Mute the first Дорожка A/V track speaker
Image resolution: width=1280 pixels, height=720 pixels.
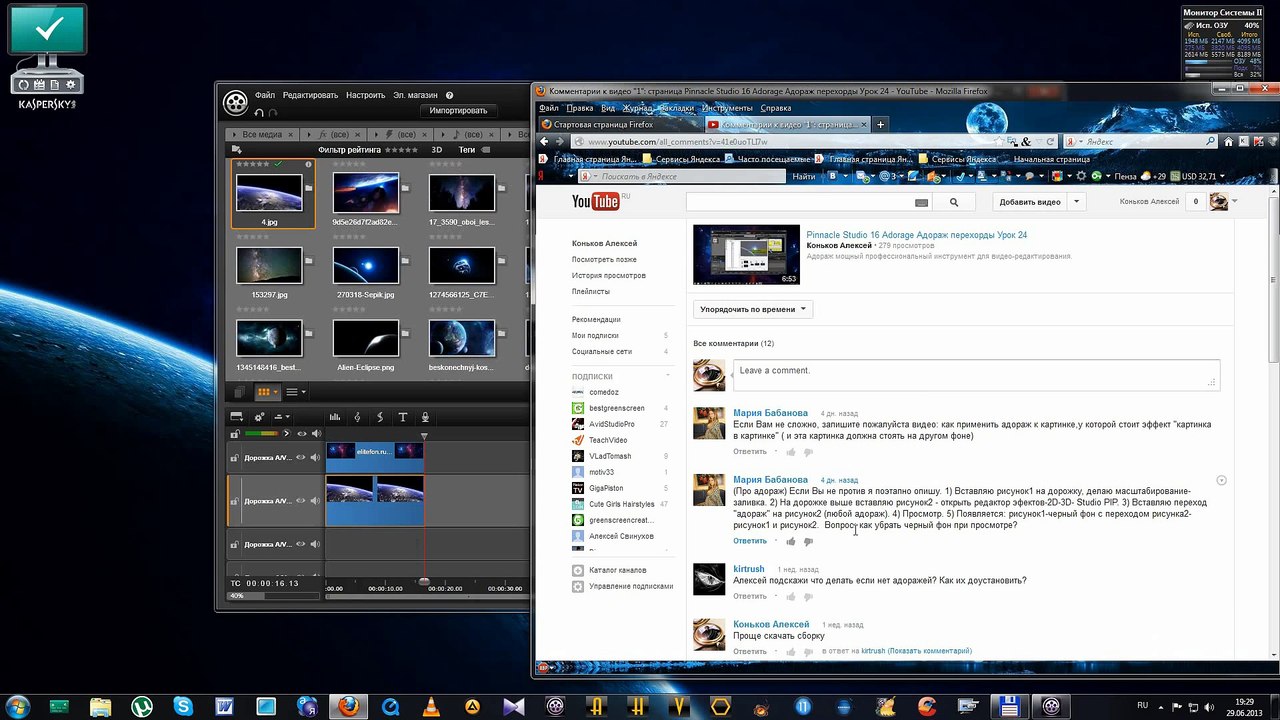316,458
